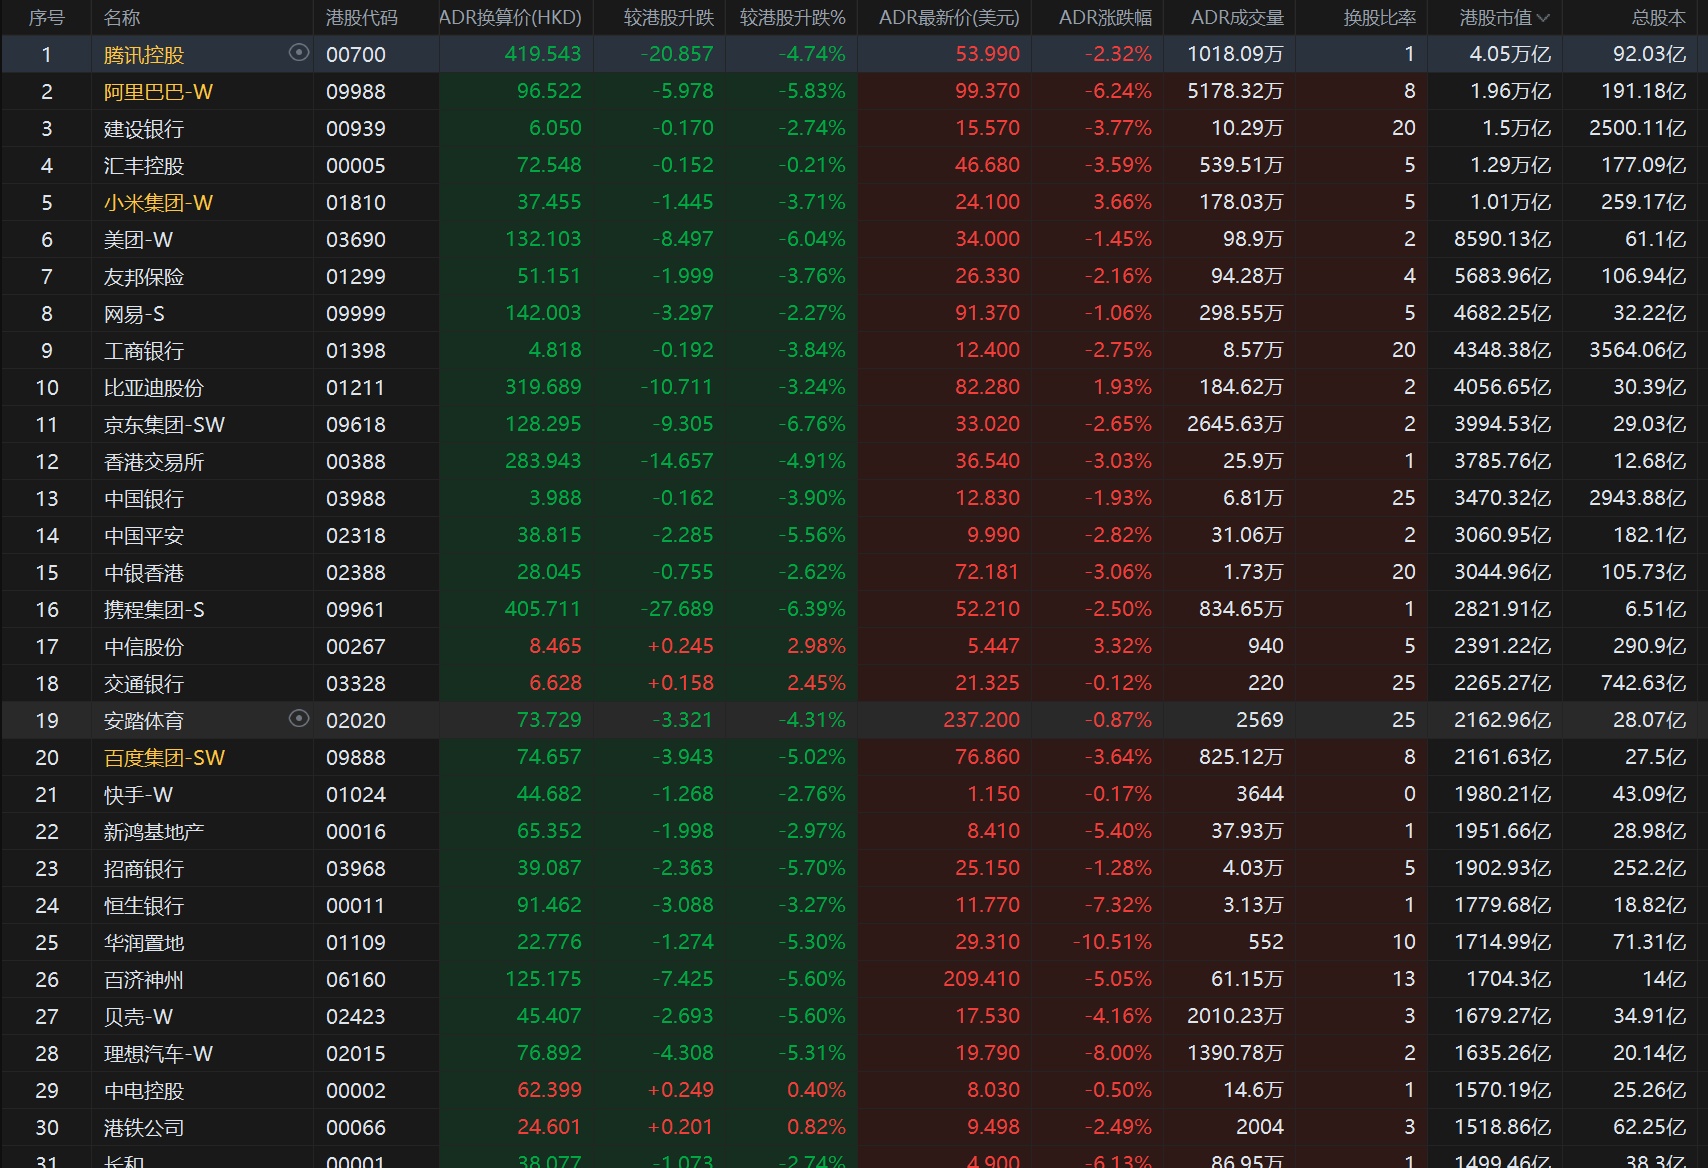The image size is (1708, 1168).
Task: Sort the table by ADR涨跌幅 header
Action: pyautogui.click(x=1104, y=18)
